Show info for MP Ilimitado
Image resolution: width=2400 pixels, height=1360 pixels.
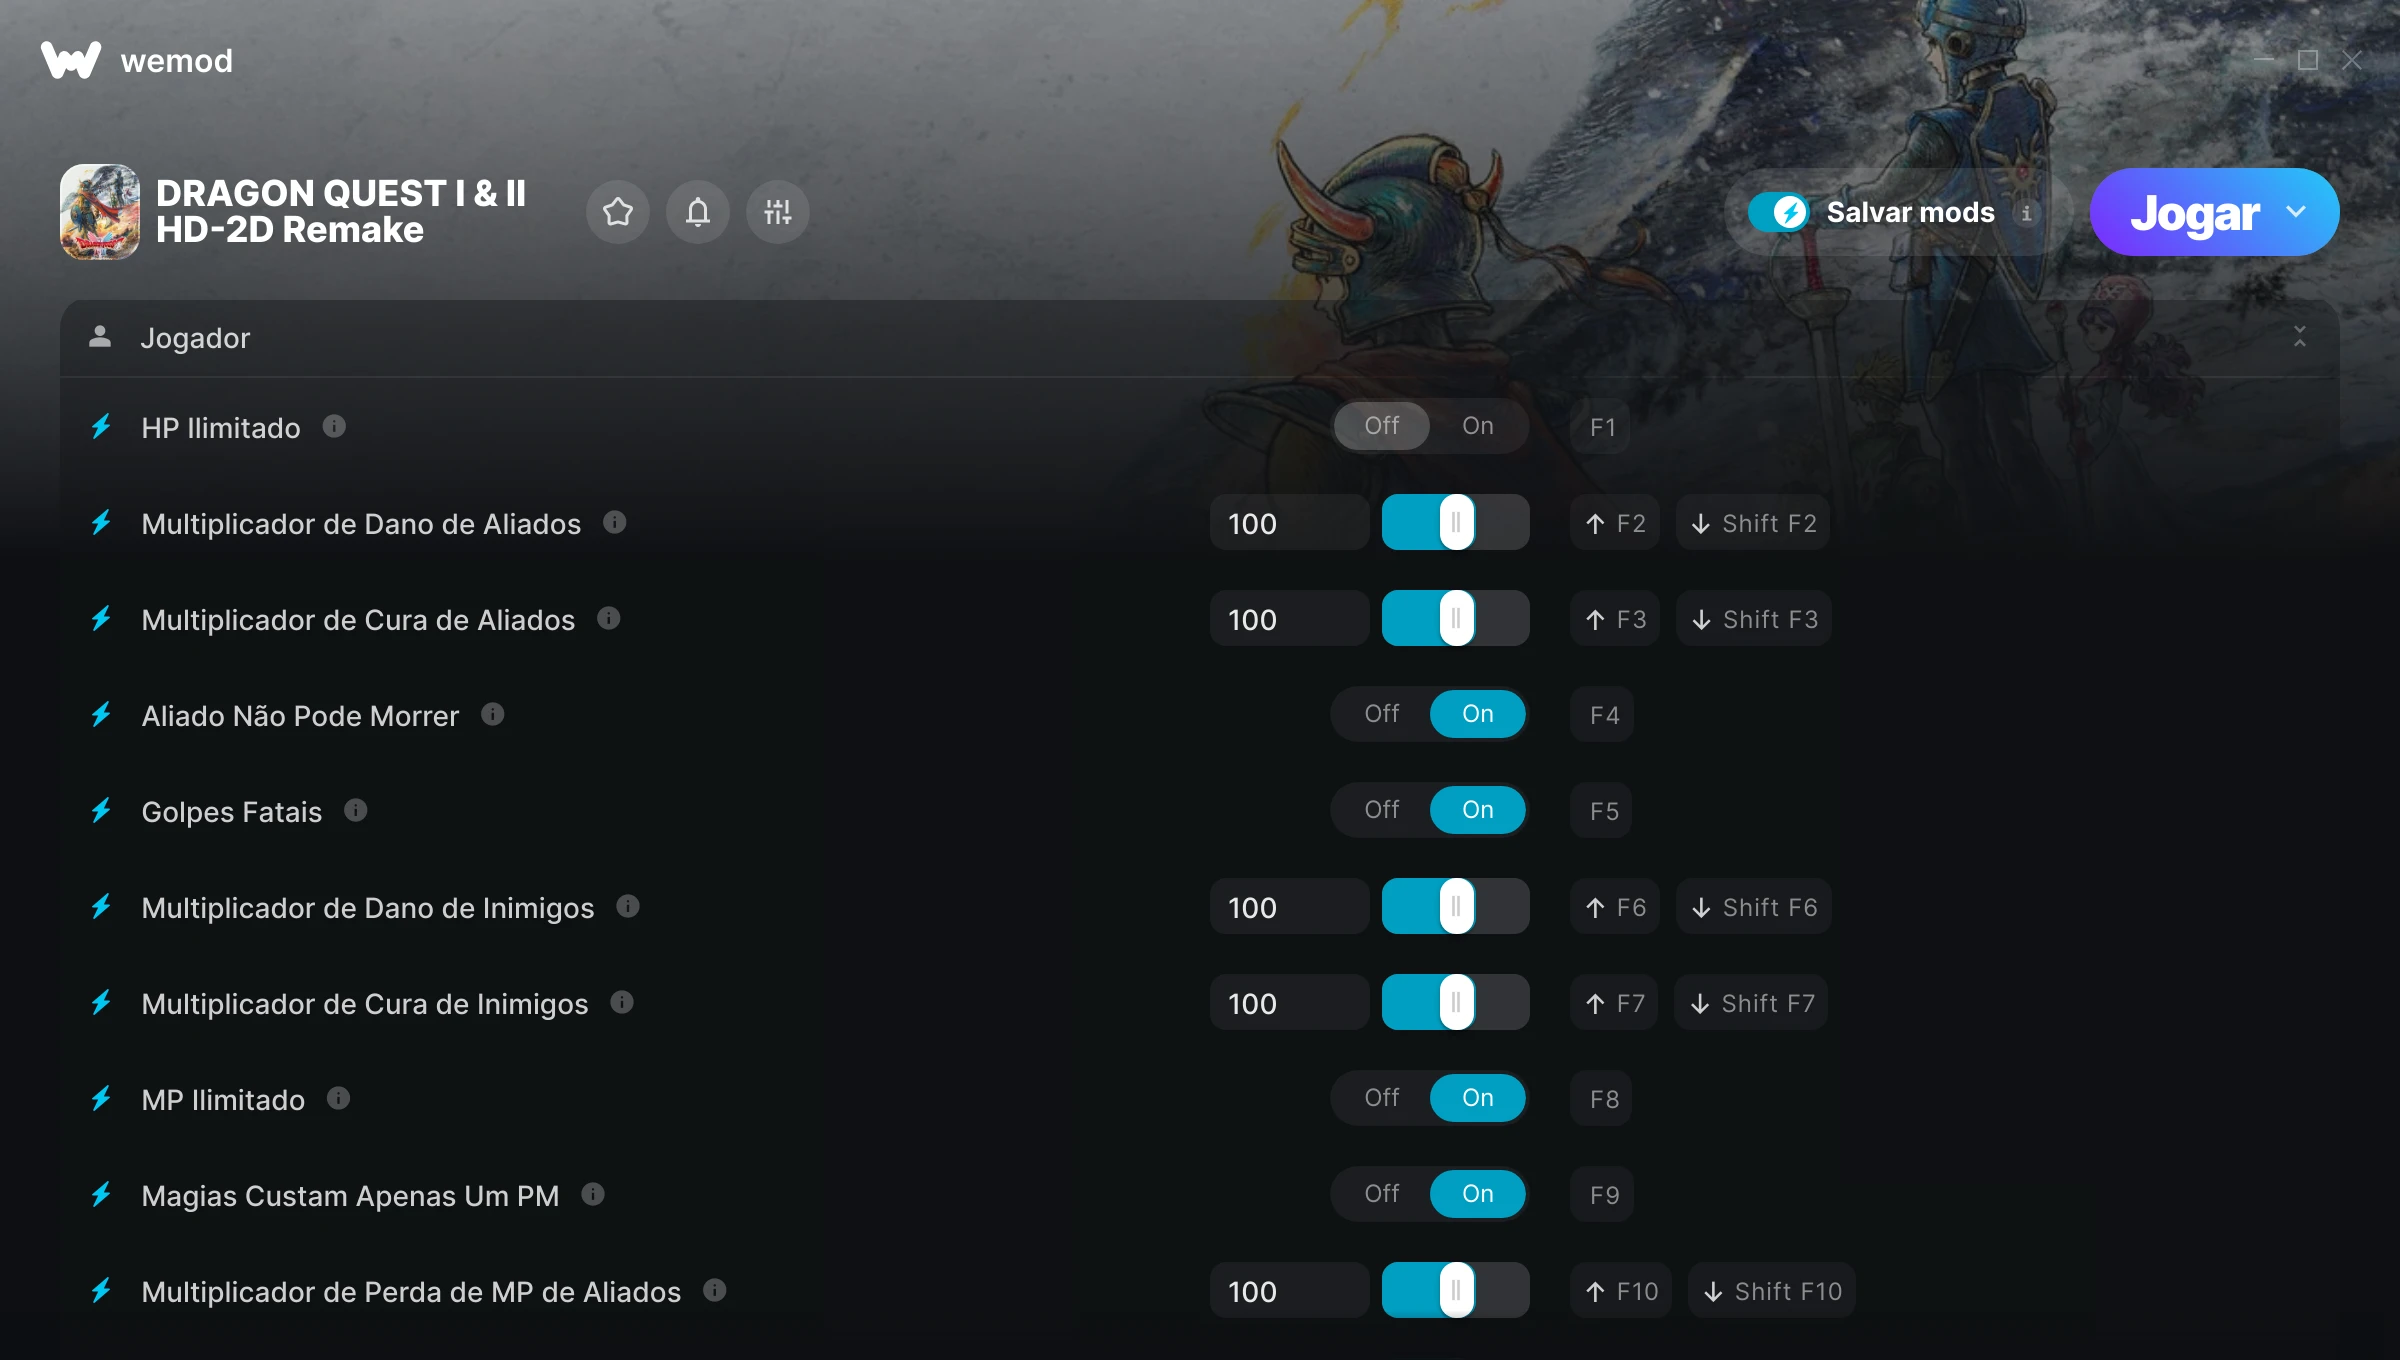tap(339, 1099)
